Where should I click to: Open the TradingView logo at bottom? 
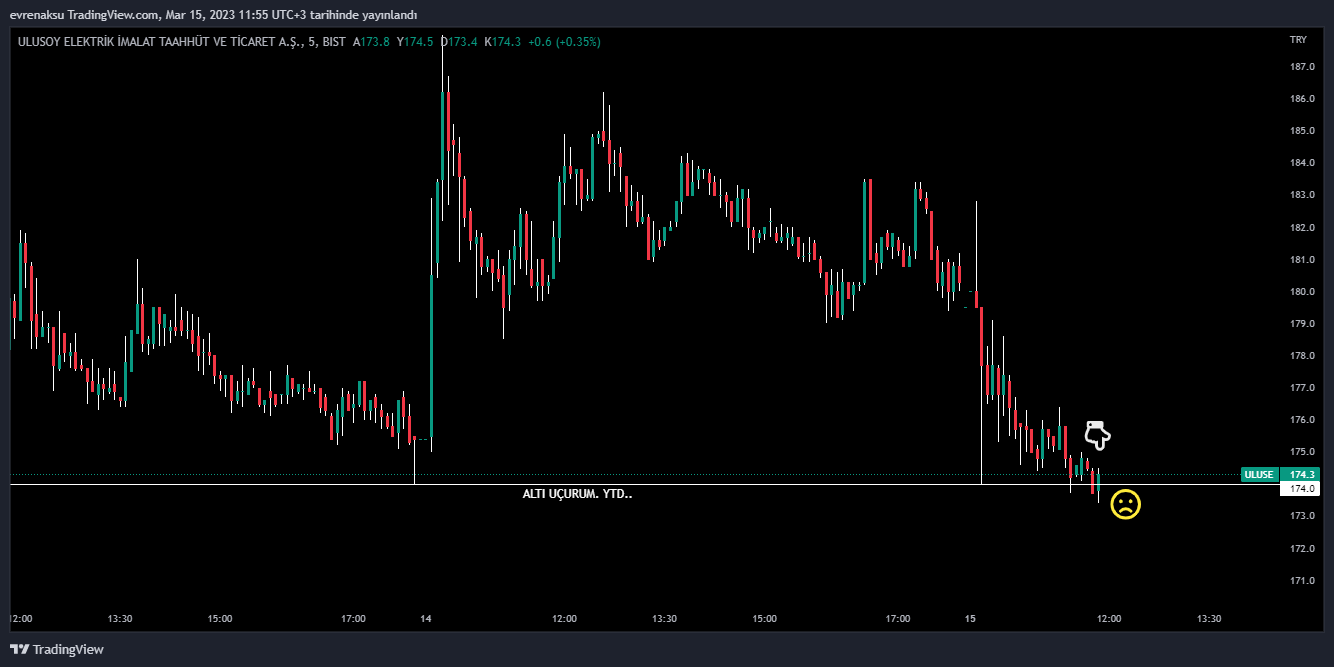(57, 649)
